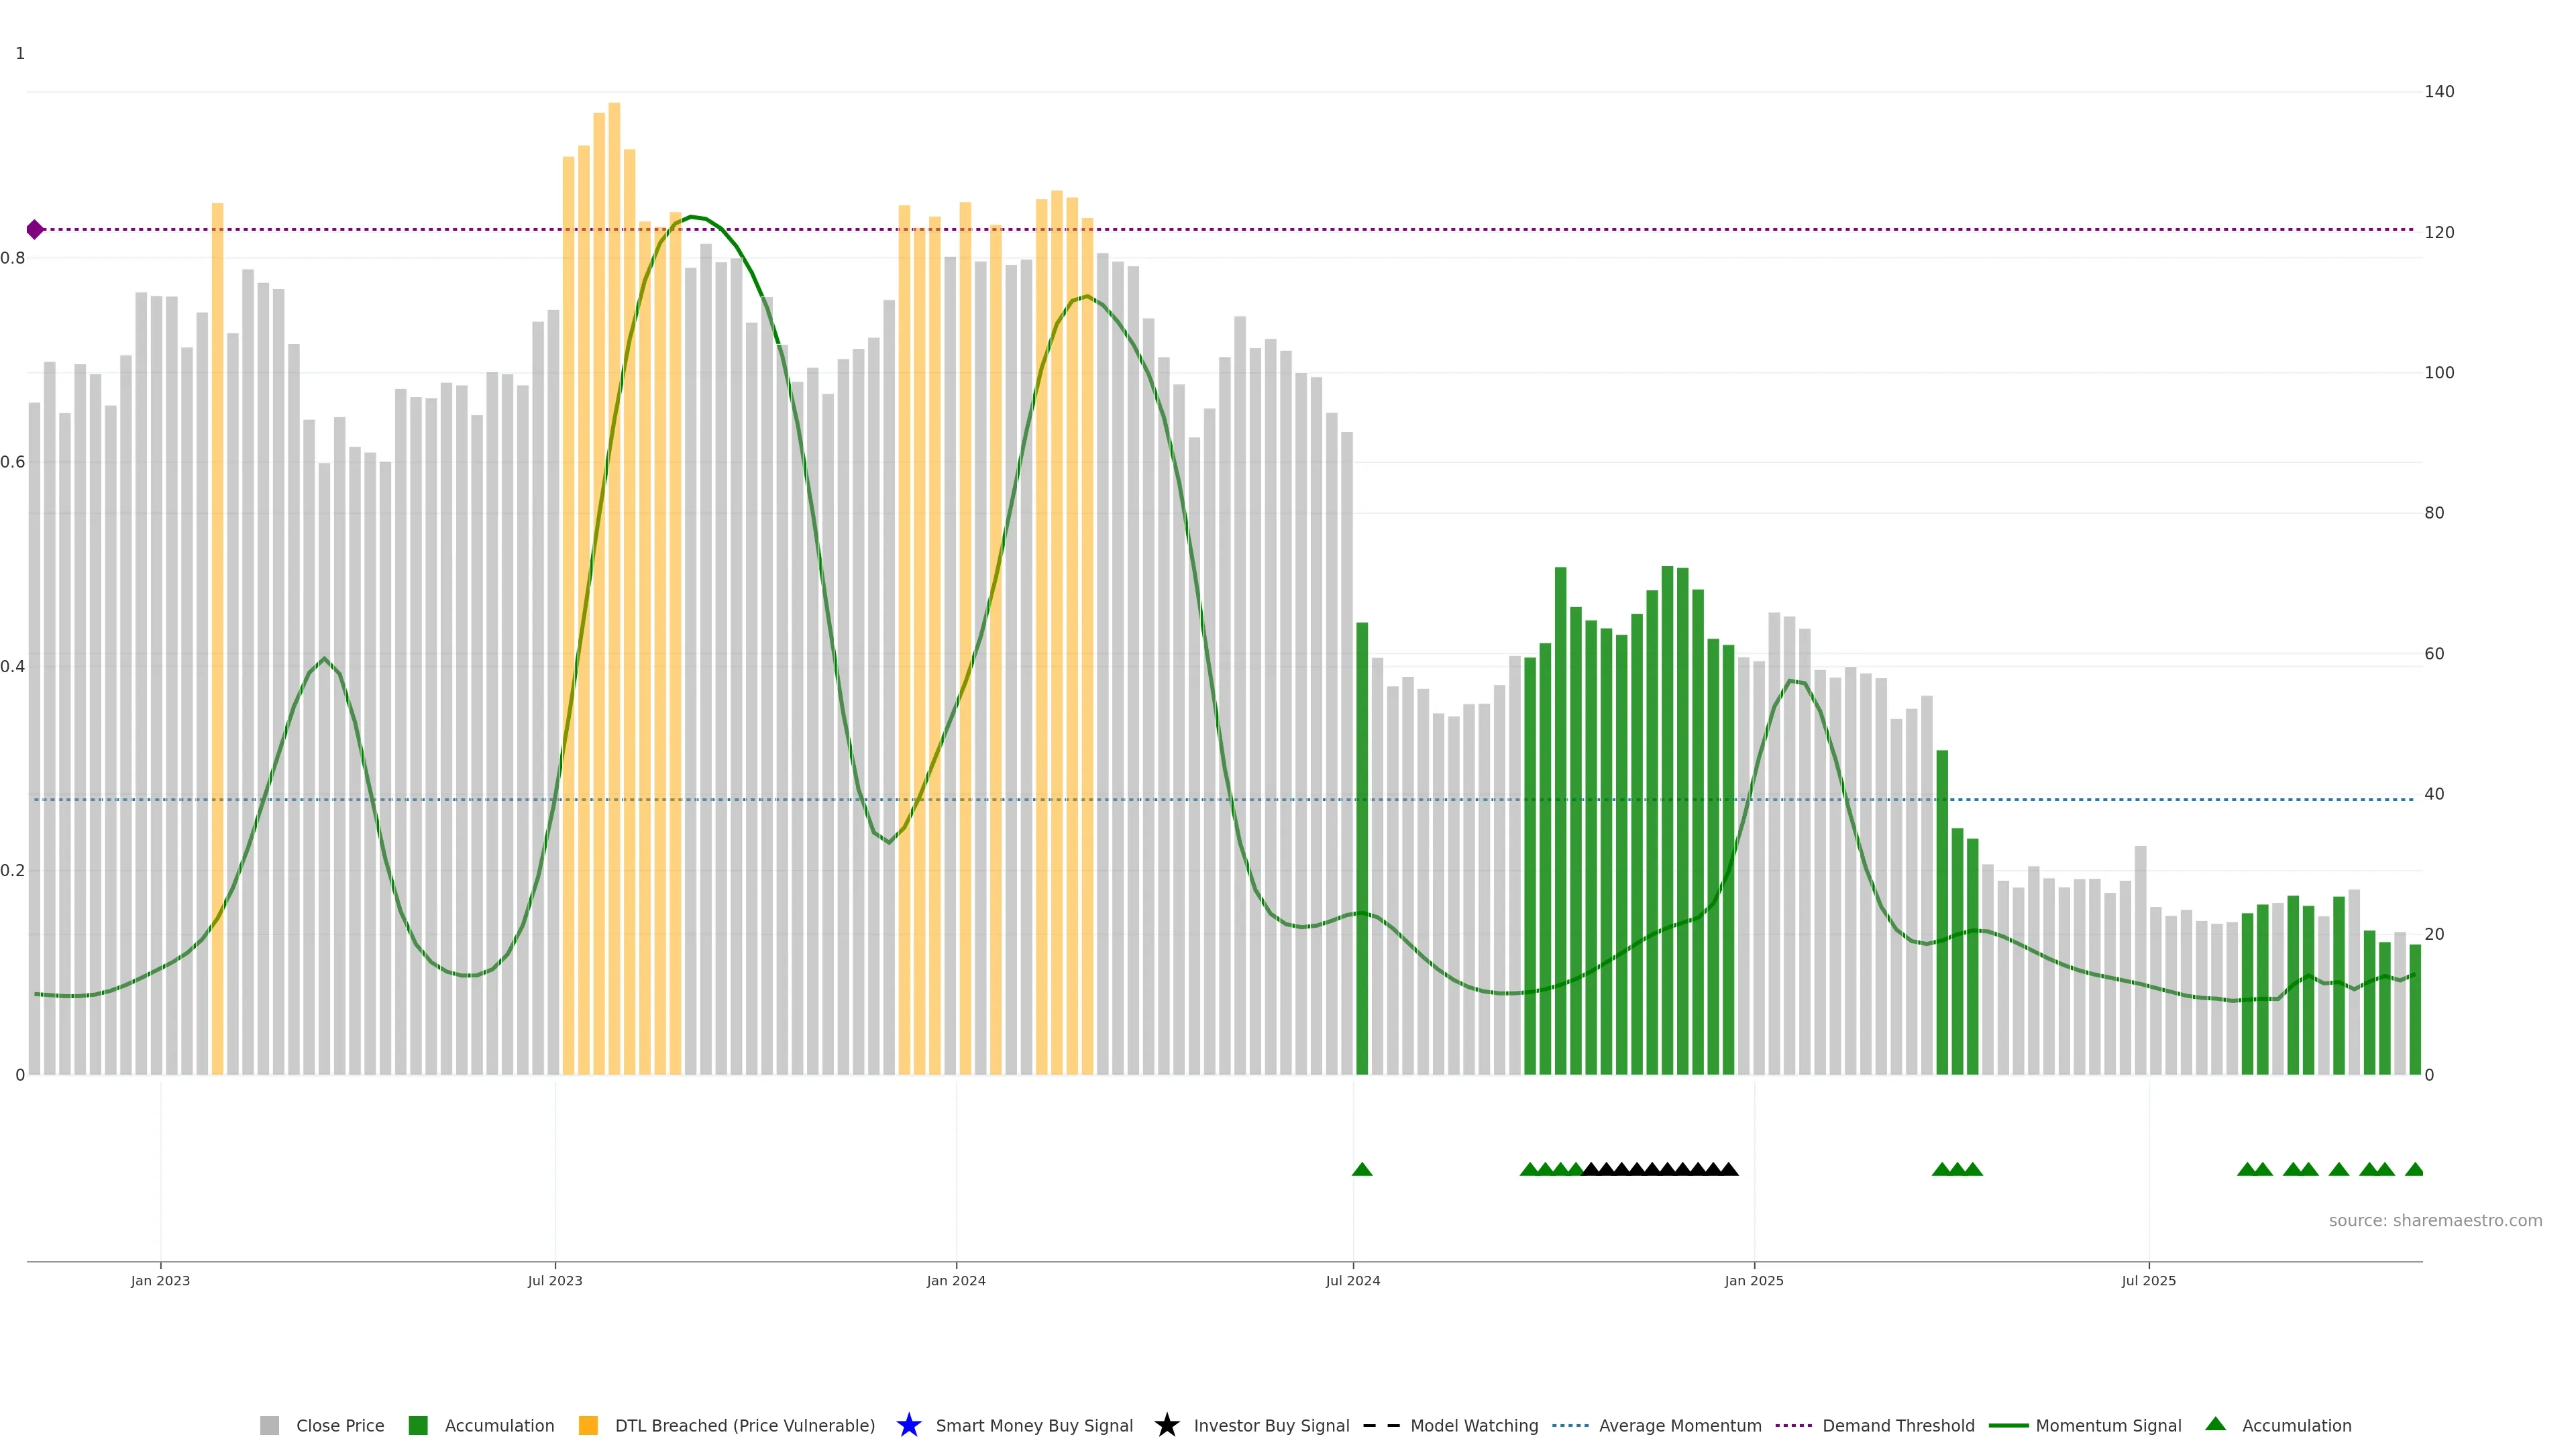This screenshot has width=2576, height=1449.
Task: Click the black Investor Buy Signal star
Action: coord(1166,1425)
